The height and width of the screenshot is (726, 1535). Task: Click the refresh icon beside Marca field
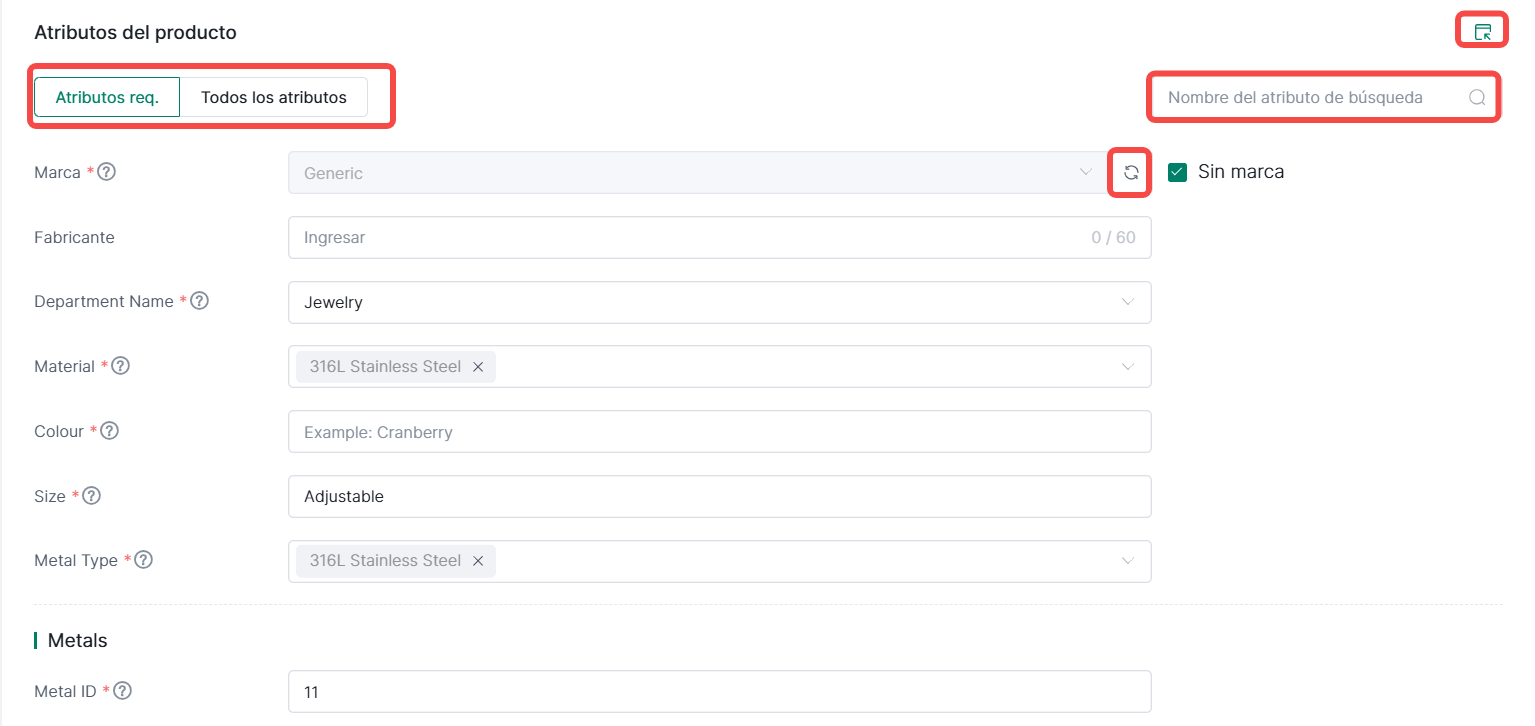click(1131, 173)
